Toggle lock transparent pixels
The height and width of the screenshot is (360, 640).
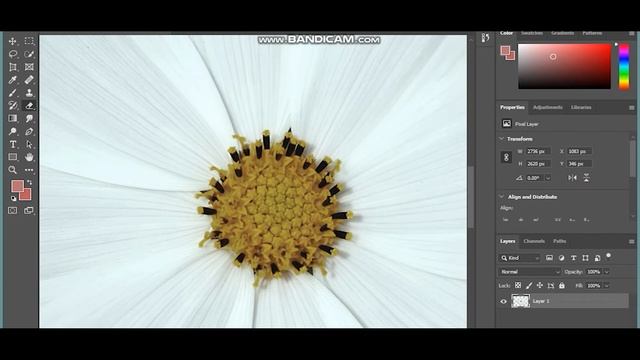point(518,286)
